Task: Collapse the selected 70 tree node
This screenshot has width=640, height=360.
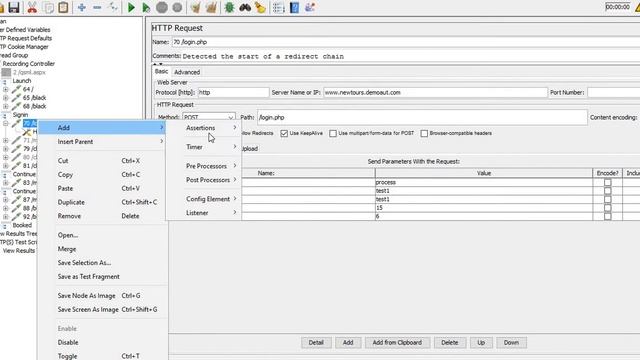Action: pyautogui.click(x=5, y=123)
